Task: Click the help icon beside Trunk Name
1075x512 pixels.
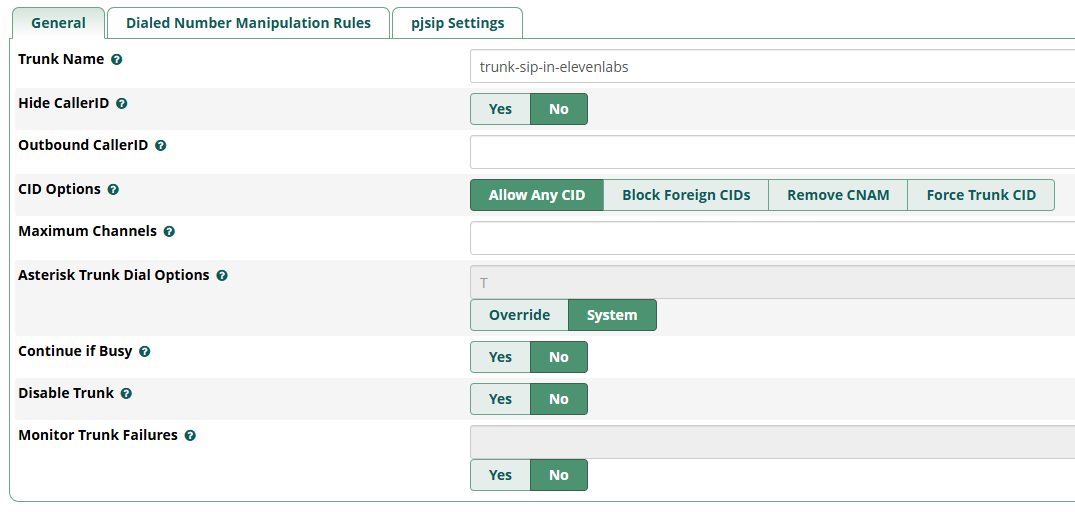Action: [x=117, y=60]
